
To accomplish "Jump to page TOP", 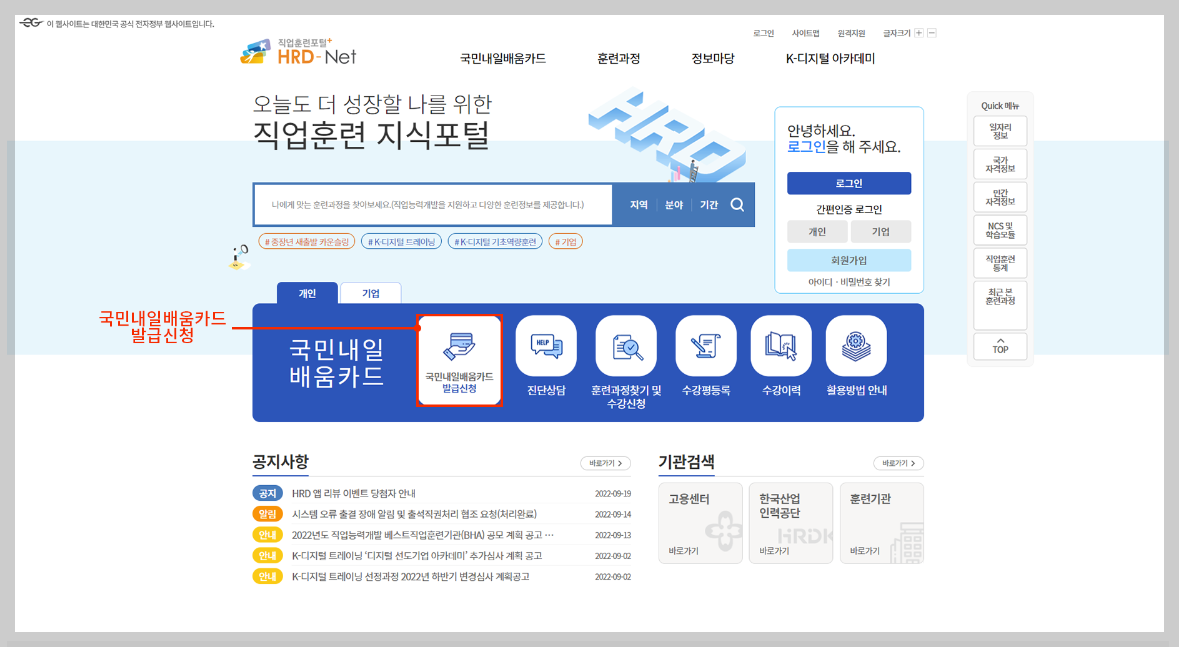I will [x=1000, y=346].
